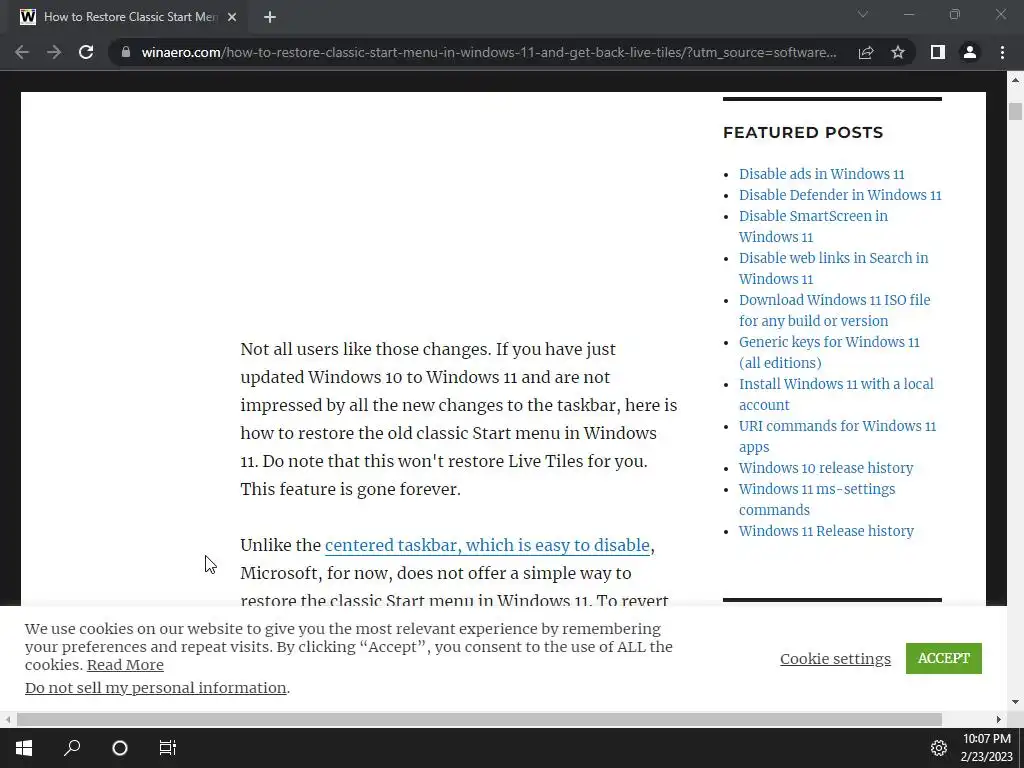Click the scroll right arrow
The width and height of the screenshot is (1024, 768).
click(999, 719)
